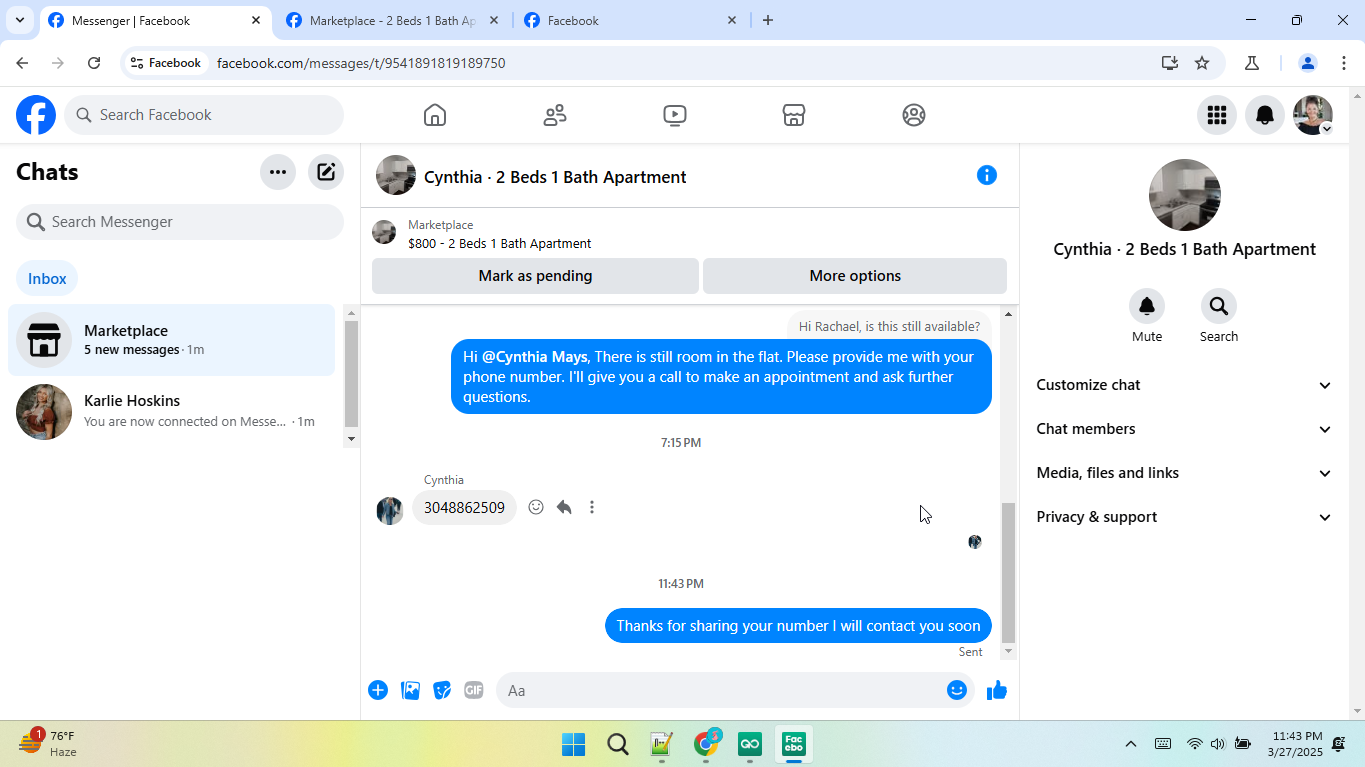Viewport: 1365px width, 767px height.
Task: Click the 'Thanks for sharing your number' message
Action: (798, 626)
